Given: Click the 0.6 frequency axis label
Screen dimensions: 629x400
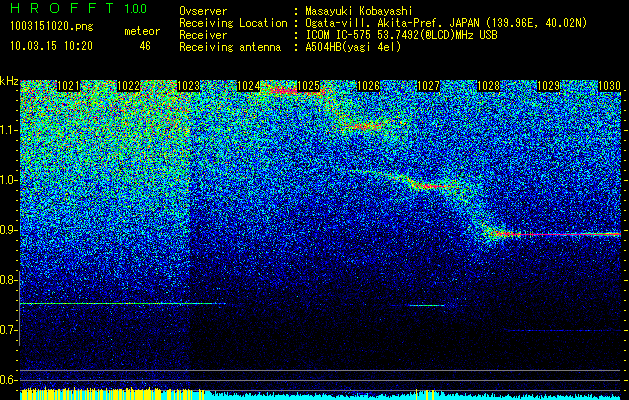Looking at the screenshot, I should pyautogui.click(x=8, y=380).
